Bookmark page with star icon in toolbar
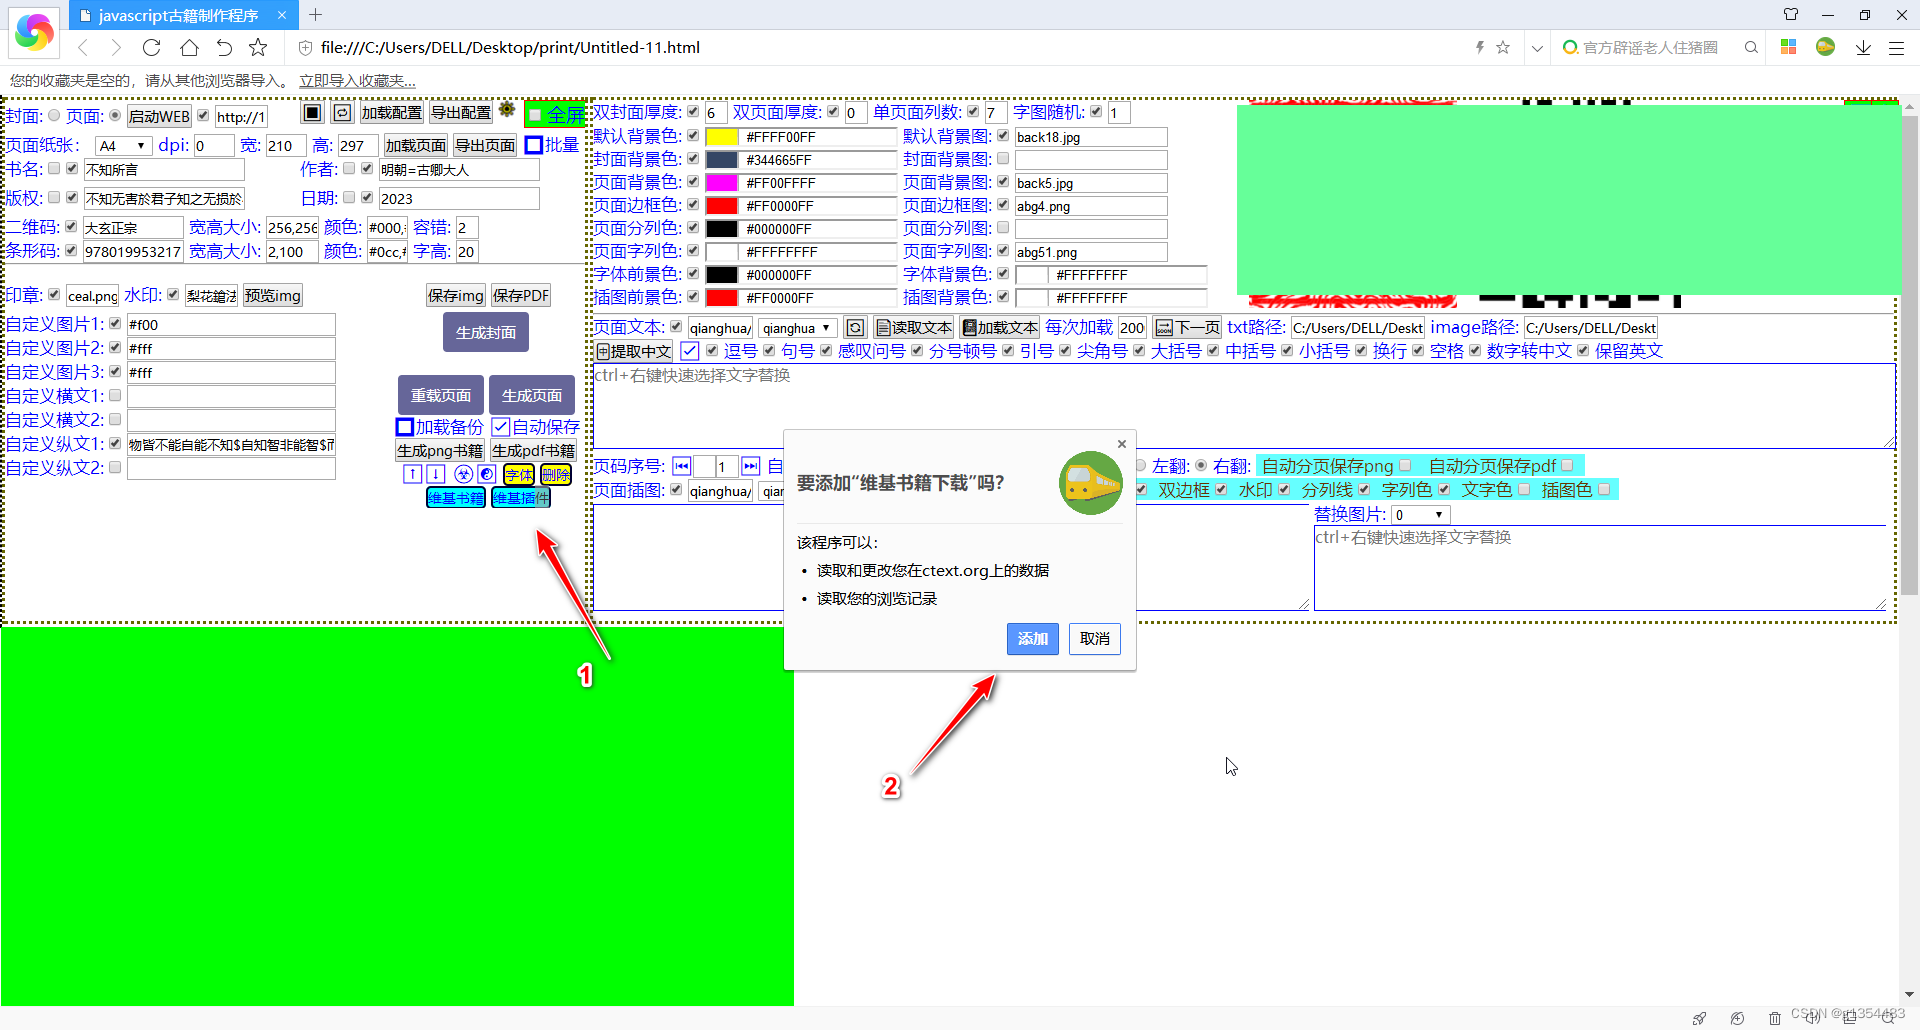Image resolution: width=1920 pixels, height=1030 pixels. 258,47
